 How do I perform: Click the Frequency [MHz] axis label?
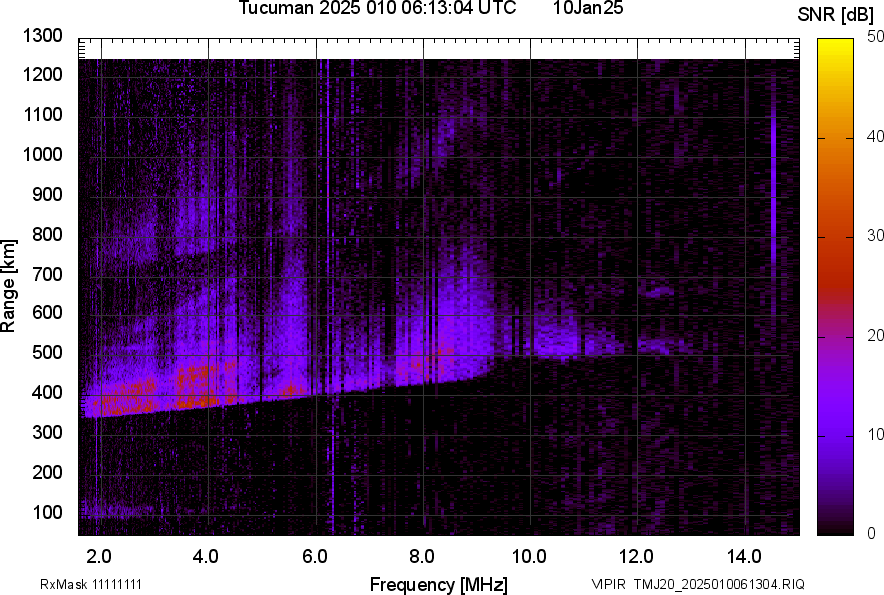(x=438, y=584)
